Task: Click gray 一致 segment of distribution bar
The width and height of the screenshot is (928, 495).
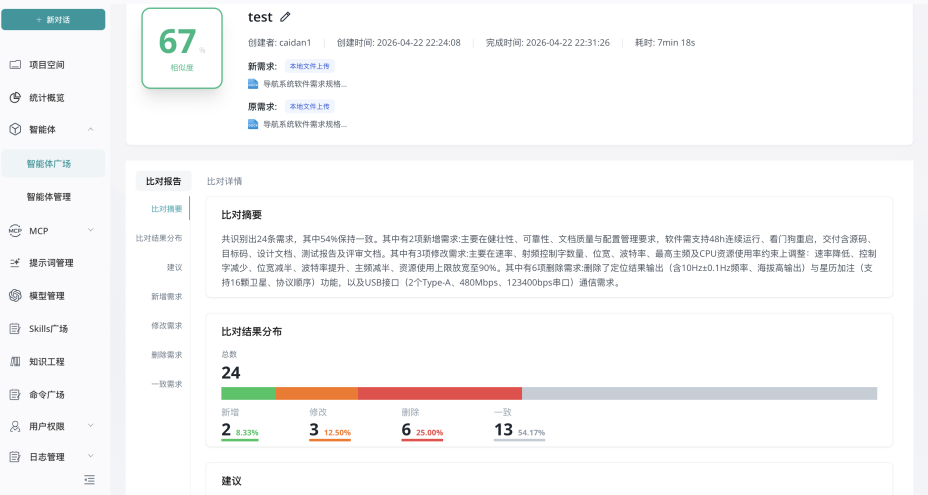Action: click(700, 394)
